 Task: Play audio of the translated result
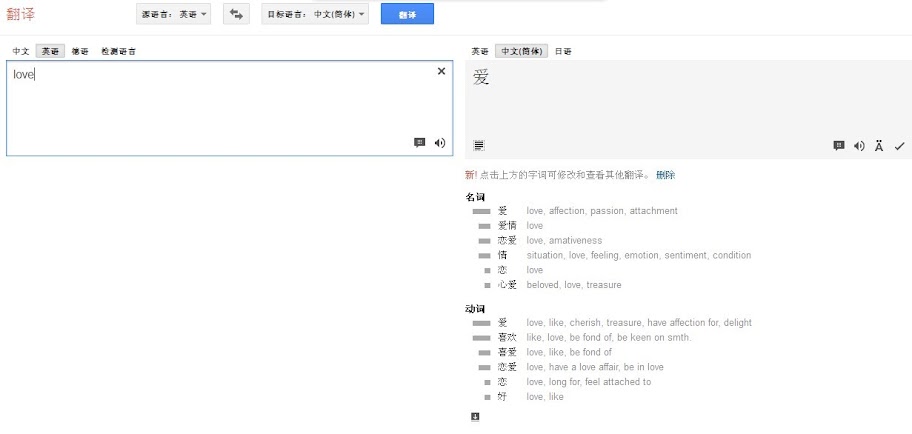tap(859, 146)
